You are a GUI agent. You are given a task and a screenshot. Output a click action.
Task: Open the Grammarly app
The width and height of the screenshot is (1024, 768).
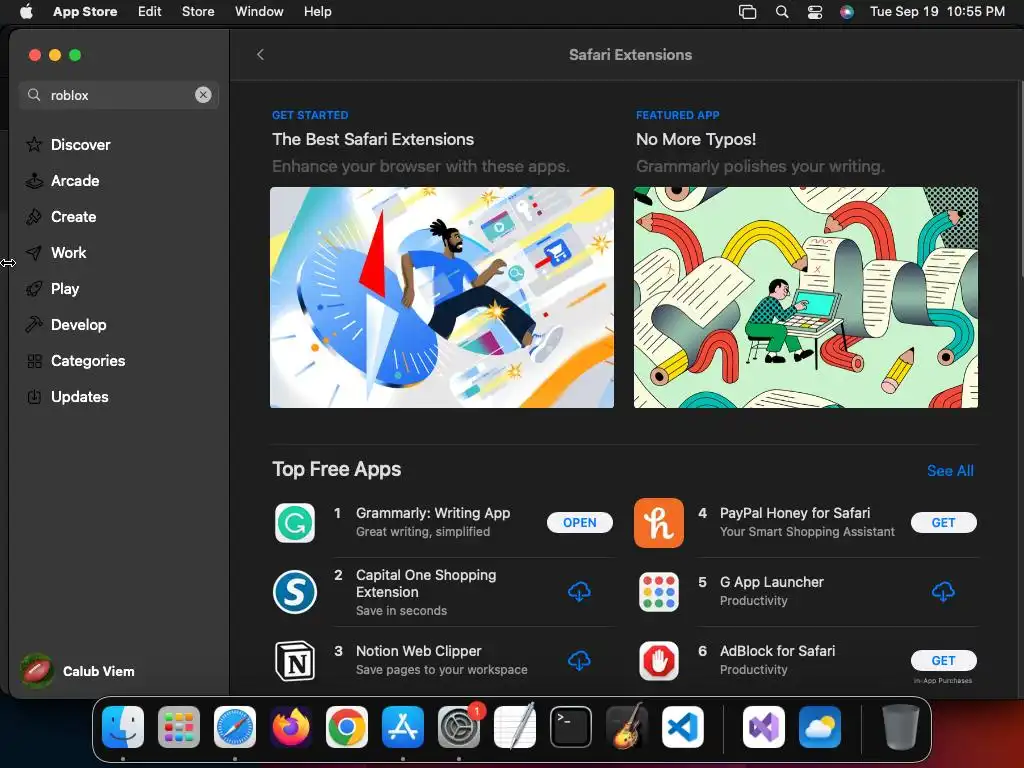click(x=579, y=522)
